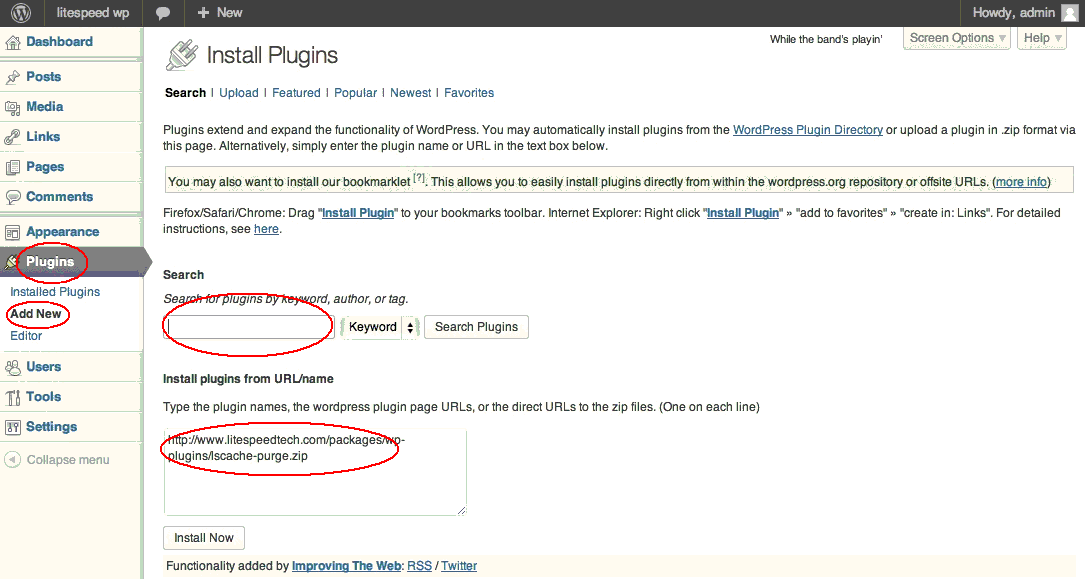Screen dimensions: 1085x579
Task: Expand the Screen Options panel
Action: (x=957, y=38)
